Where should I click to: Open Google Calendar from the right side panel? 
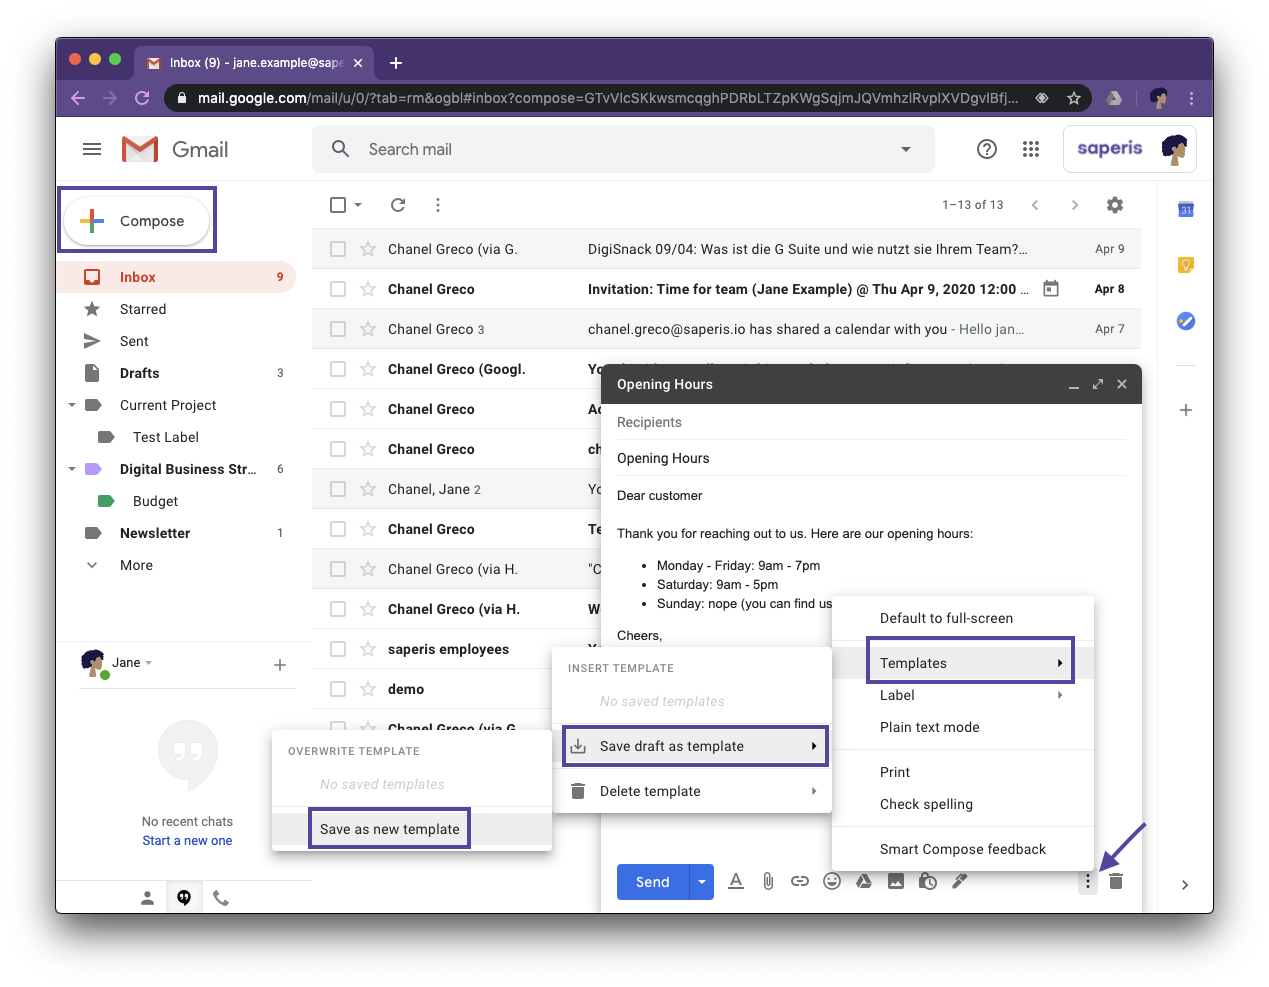(1185, 209)
